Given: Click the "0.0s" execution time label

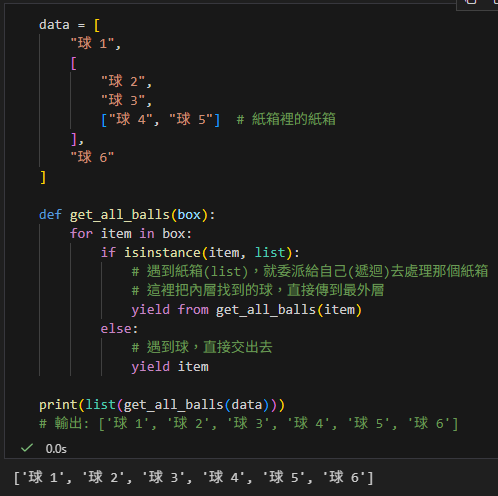Looking at the screenshot, I should click(x=56, y=449).
